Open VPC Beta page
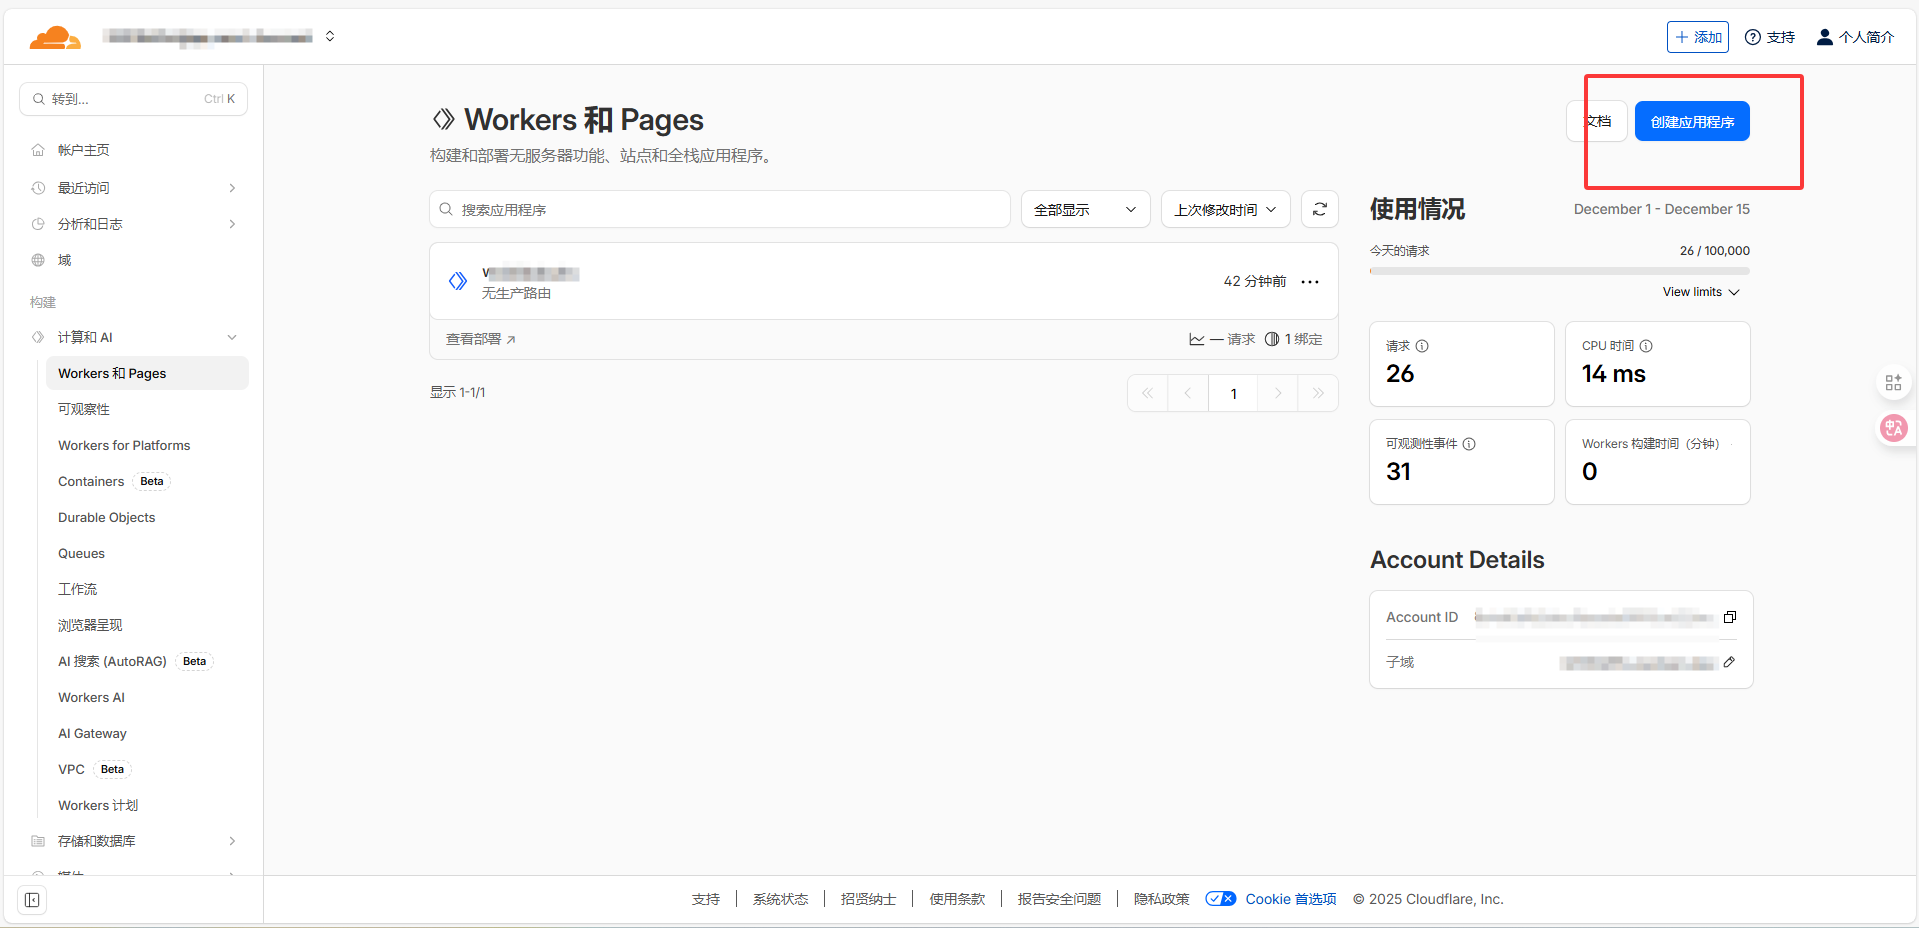1919x928 pixels. click(x=94, y=769)
